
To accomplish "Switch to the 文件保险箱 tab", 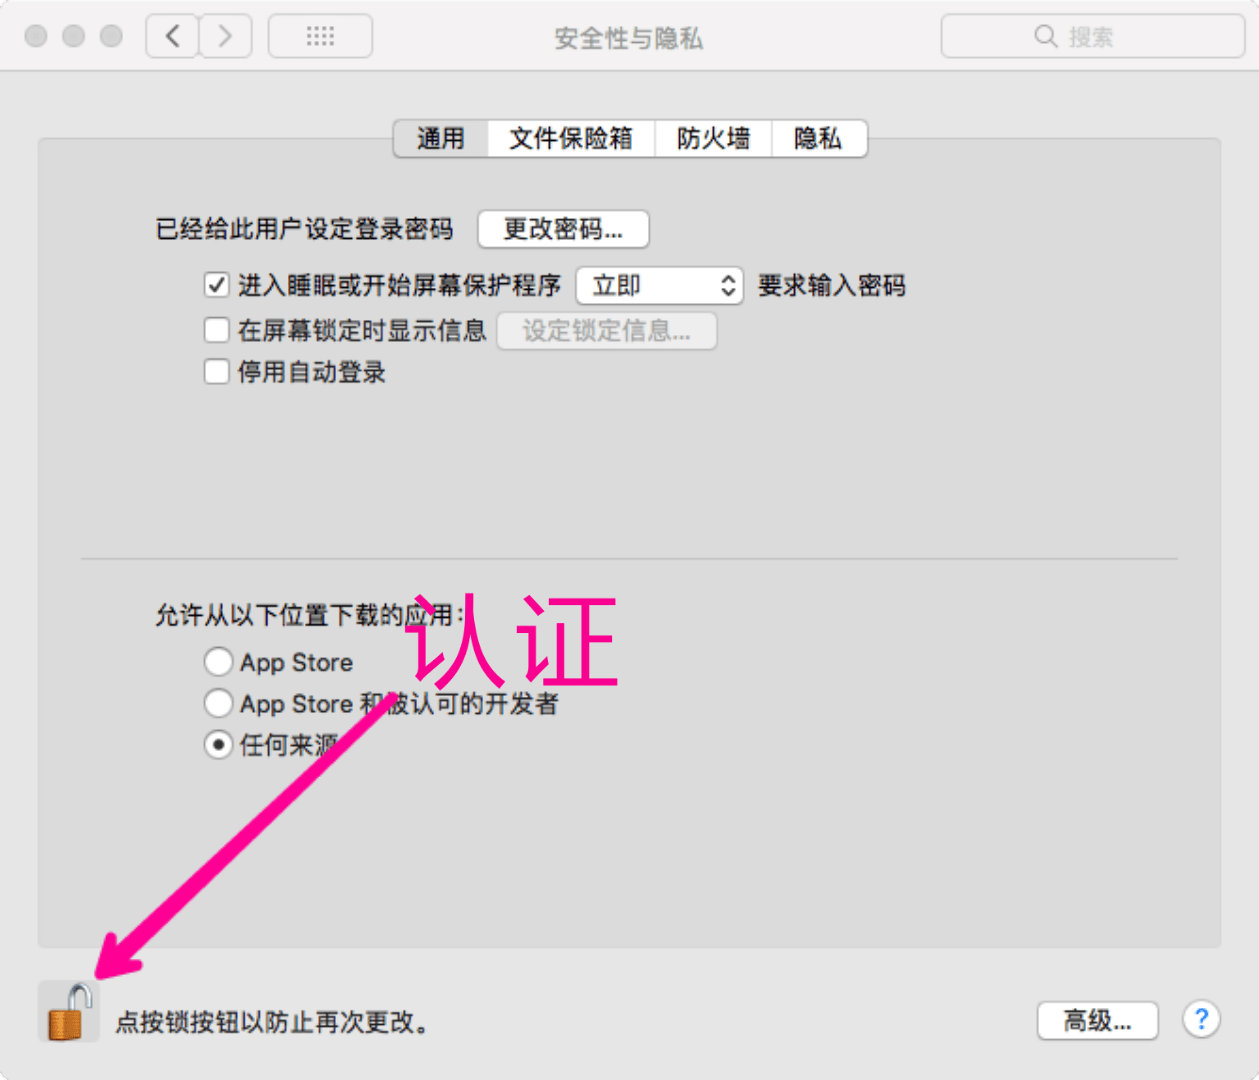I will (x=570, y=139).
